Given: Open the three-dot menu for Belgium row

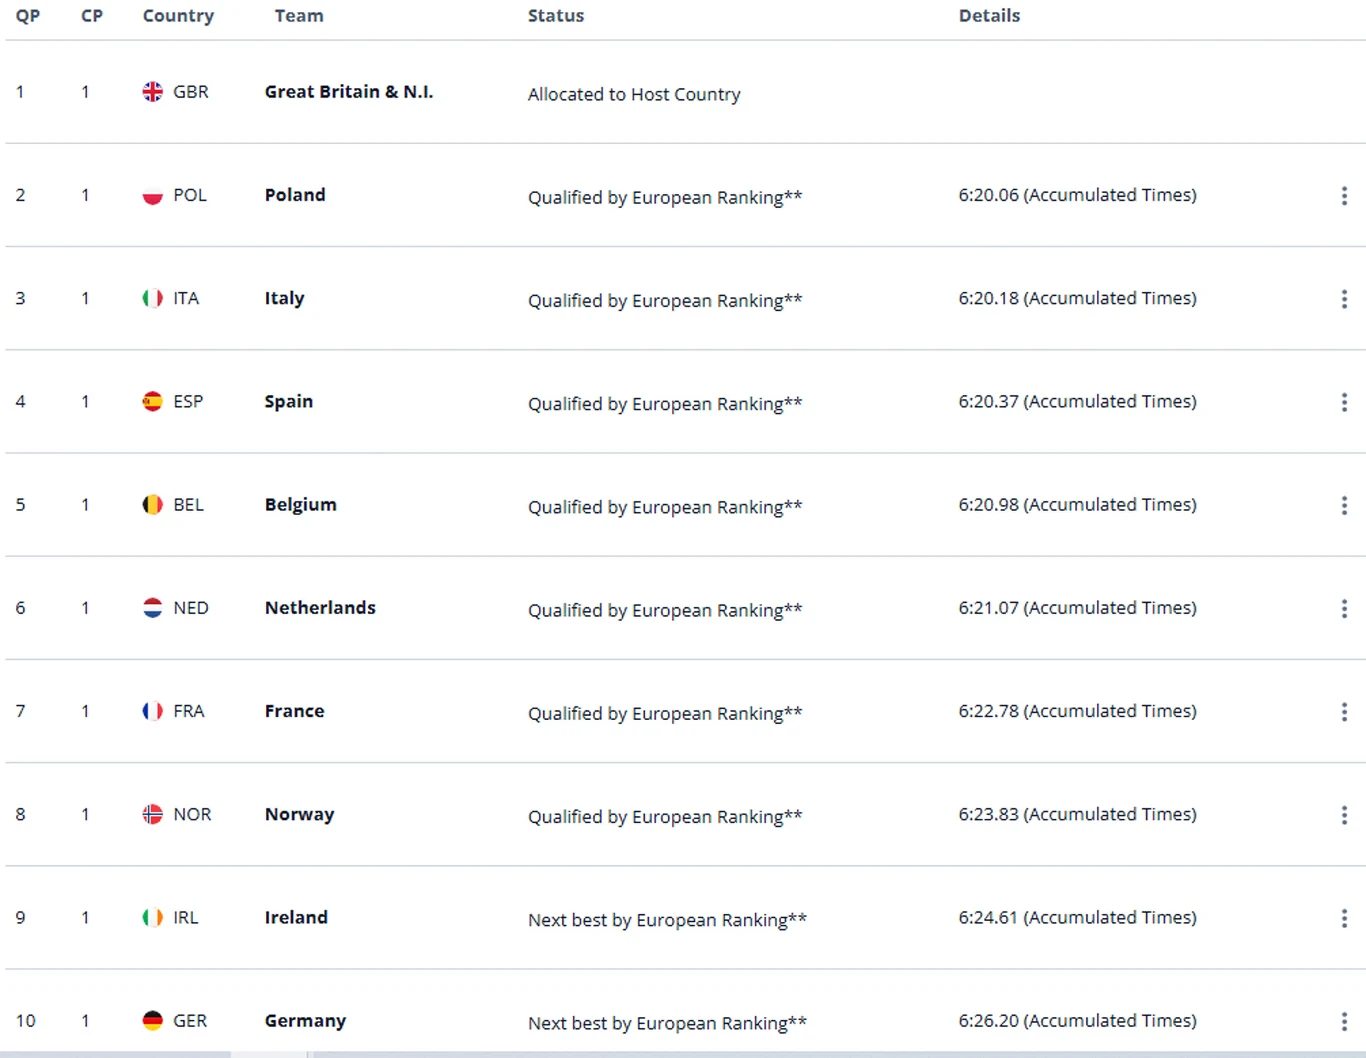Looking at the screenshot, I should pyautogui.click(x=1344, y=505).
